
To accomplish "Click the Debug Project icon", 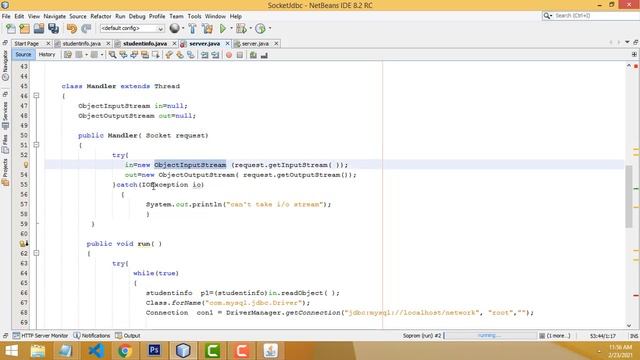I will point(241,29).
